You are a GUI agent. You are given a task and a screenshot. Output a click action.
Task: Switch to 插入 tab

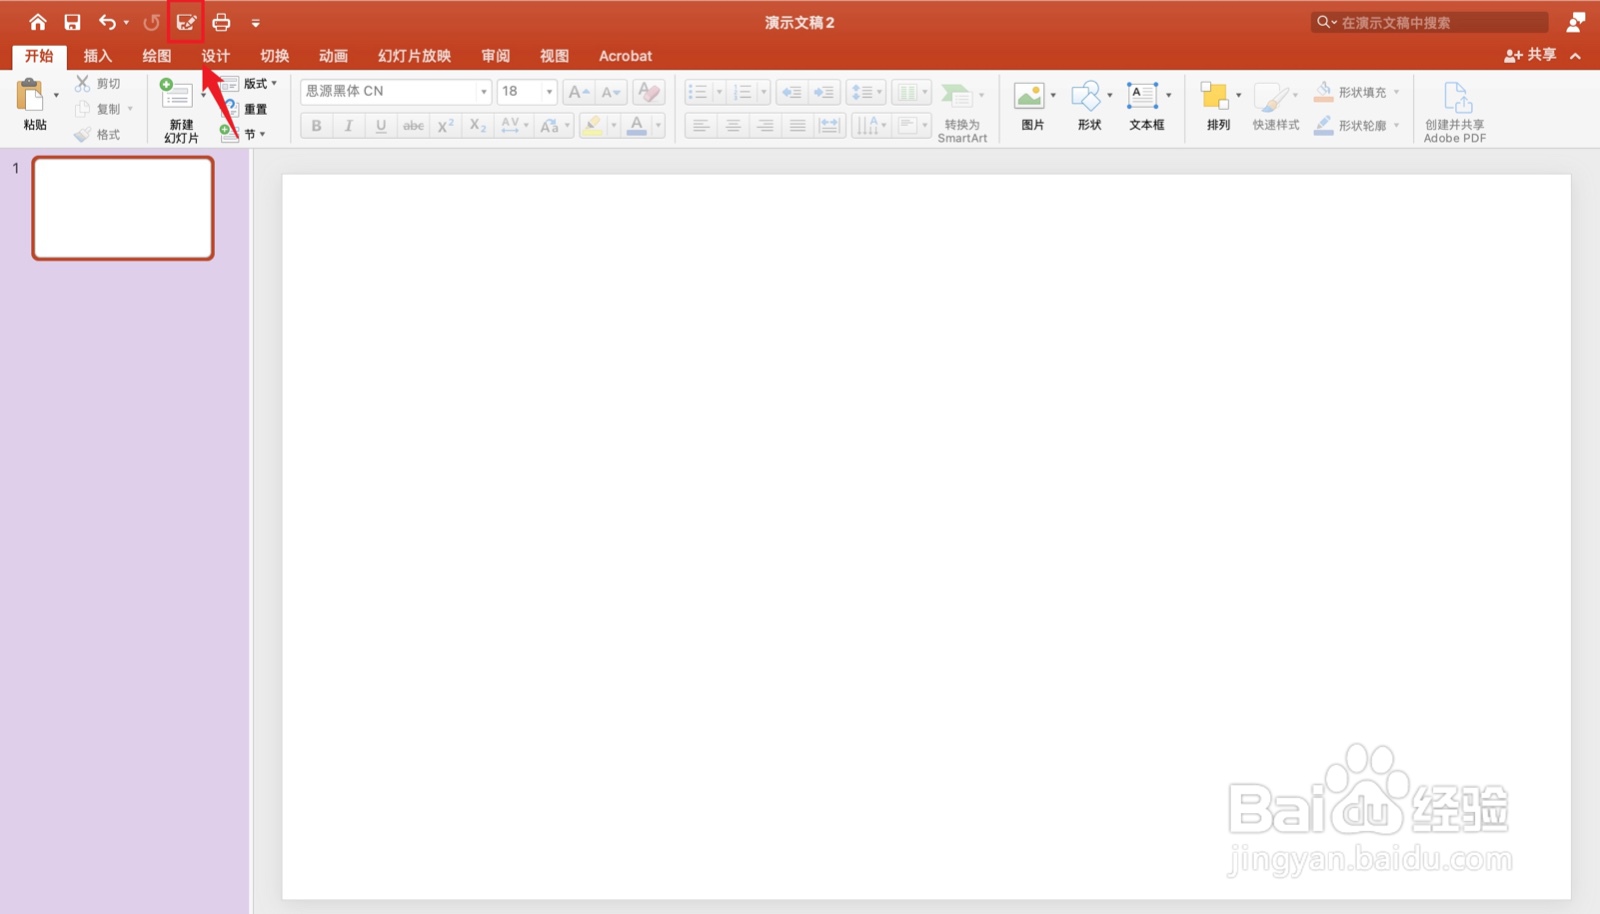click(97, 56)
